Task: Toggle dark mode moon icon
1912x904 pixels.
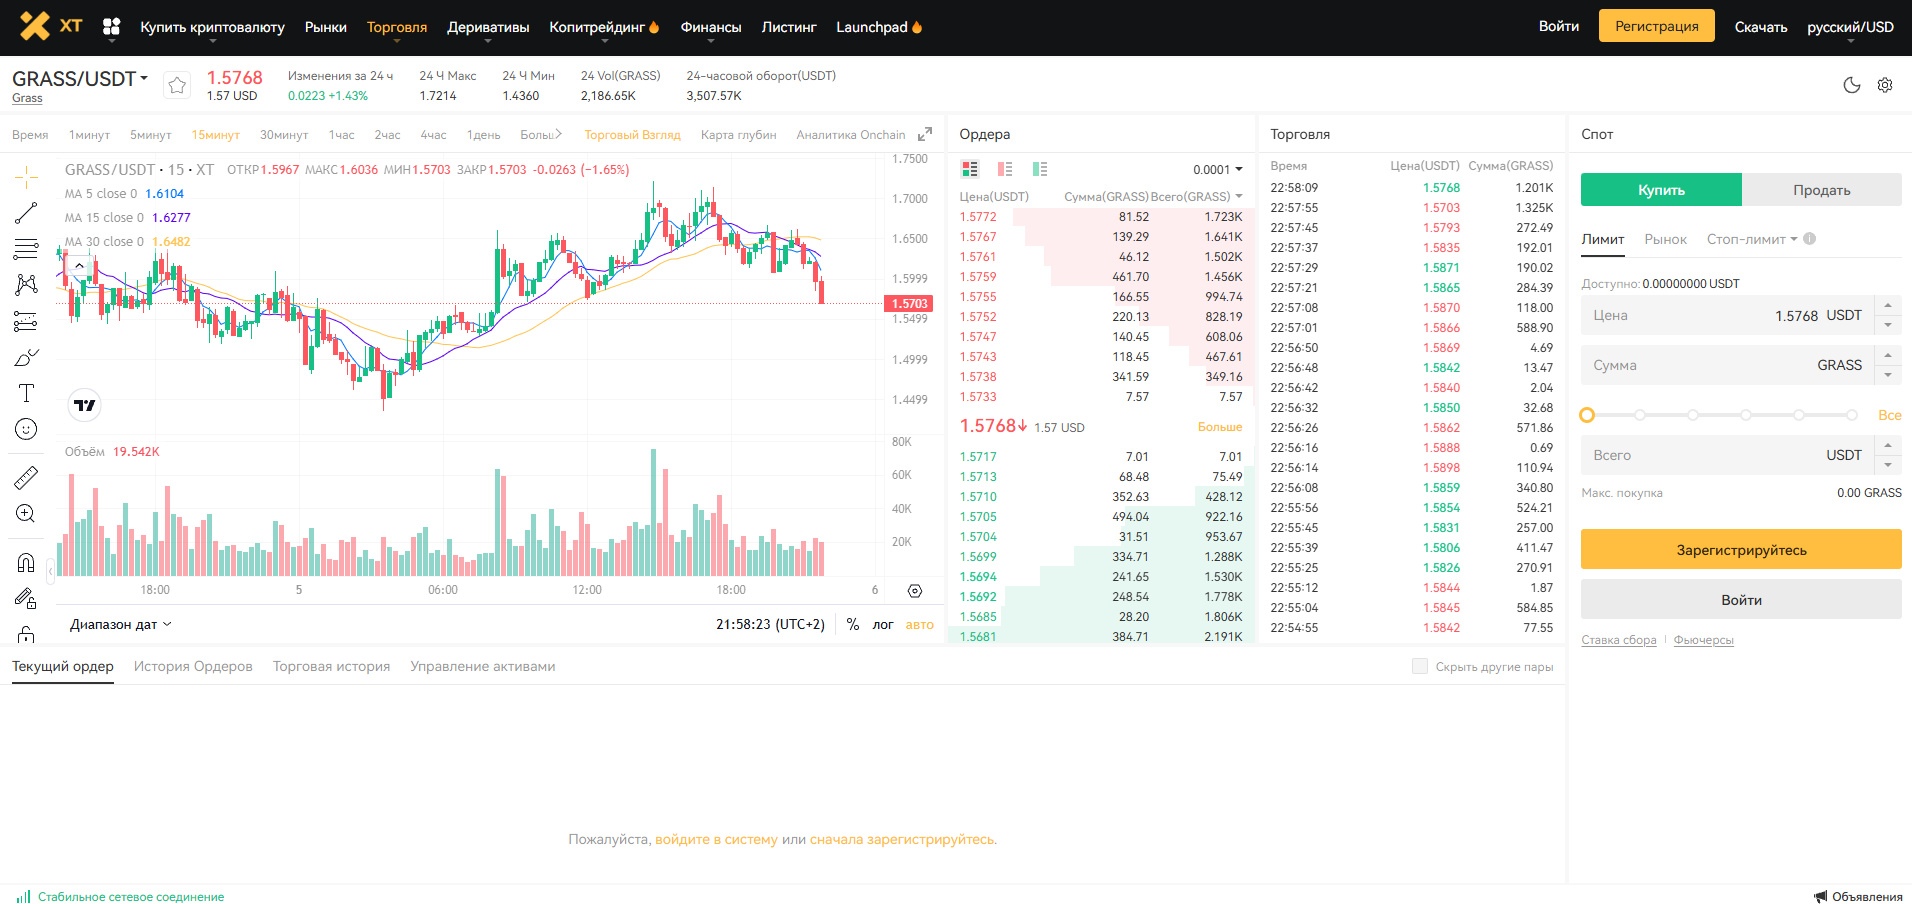Action: click(x=1852, y=85)
